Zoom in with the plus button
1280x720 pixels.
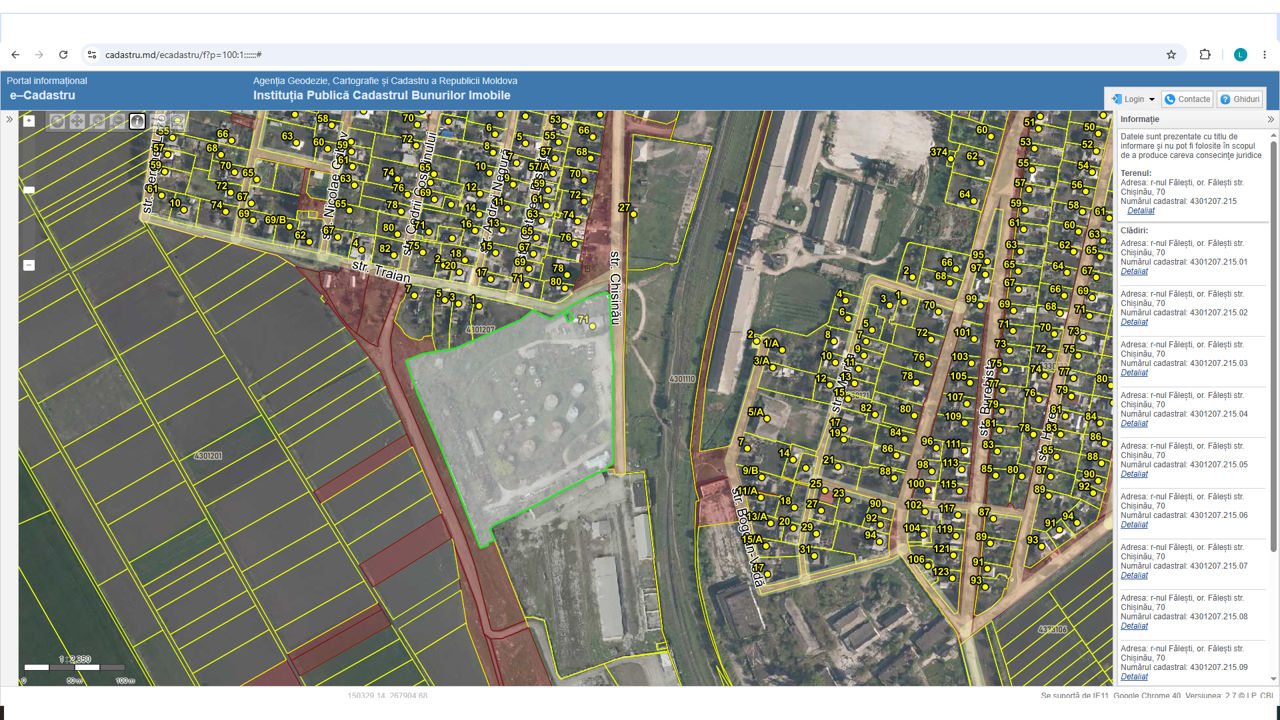[x=29, y=121]
